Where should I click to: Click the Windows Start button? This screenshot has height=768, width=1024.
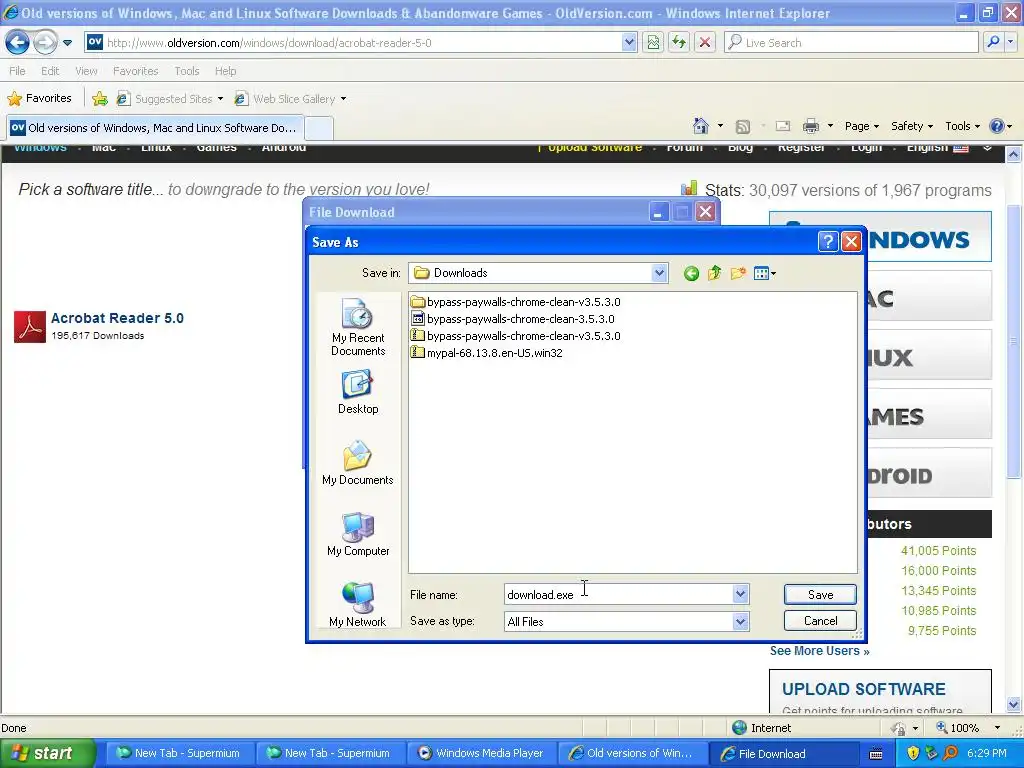pos(46,753)
